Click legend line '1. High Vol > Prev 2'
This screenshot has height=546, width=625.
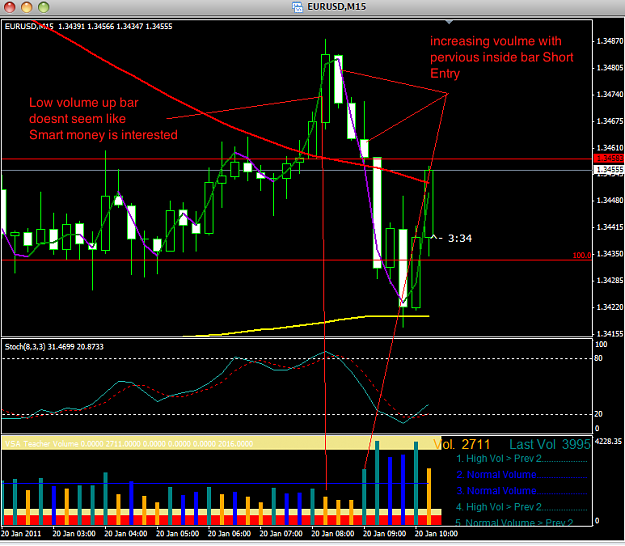521,459
